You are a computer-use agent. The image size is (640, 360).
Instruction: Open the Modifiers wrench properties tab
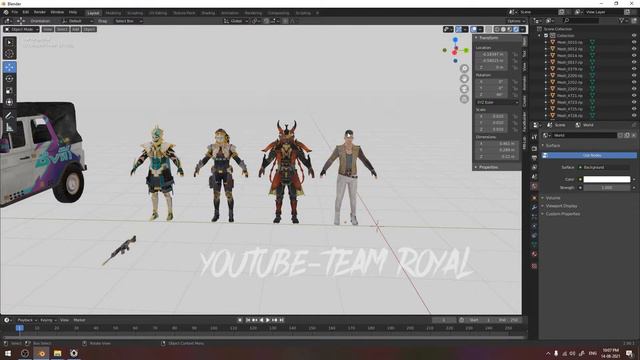point(534,207)
